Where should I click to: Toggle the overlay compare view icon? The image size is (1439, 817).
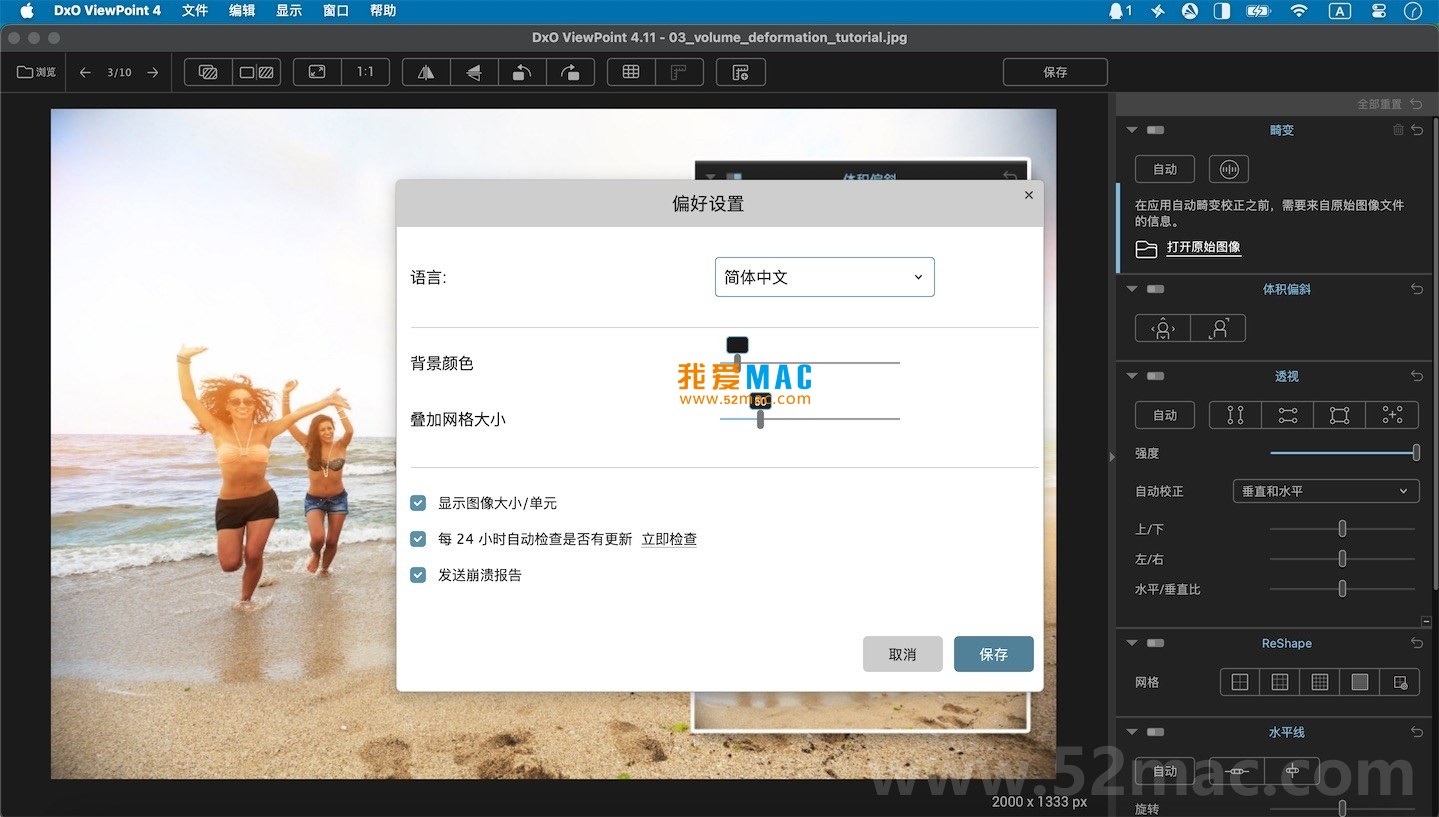pyautogui.click(x=208, y=72)
